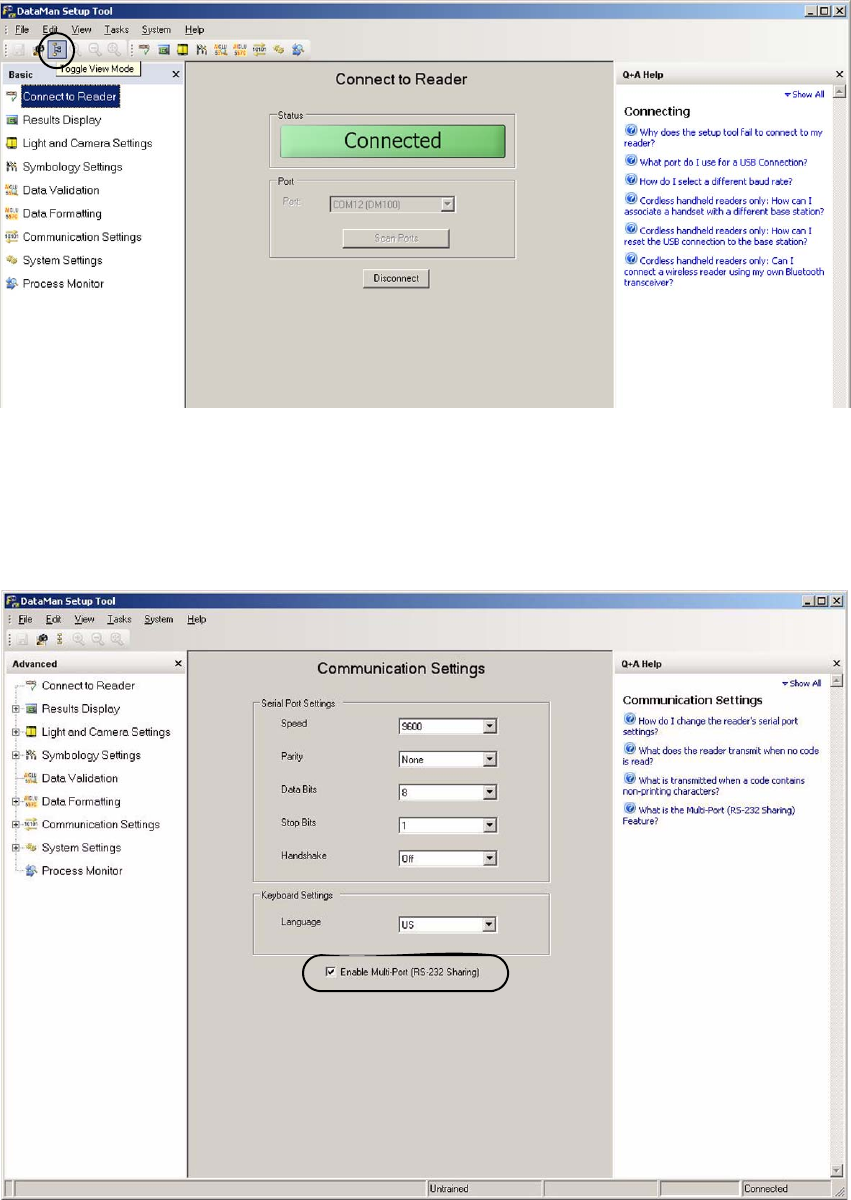Select Data Validation in Advanced tree

pyautogui.click(x=80, y=778)
